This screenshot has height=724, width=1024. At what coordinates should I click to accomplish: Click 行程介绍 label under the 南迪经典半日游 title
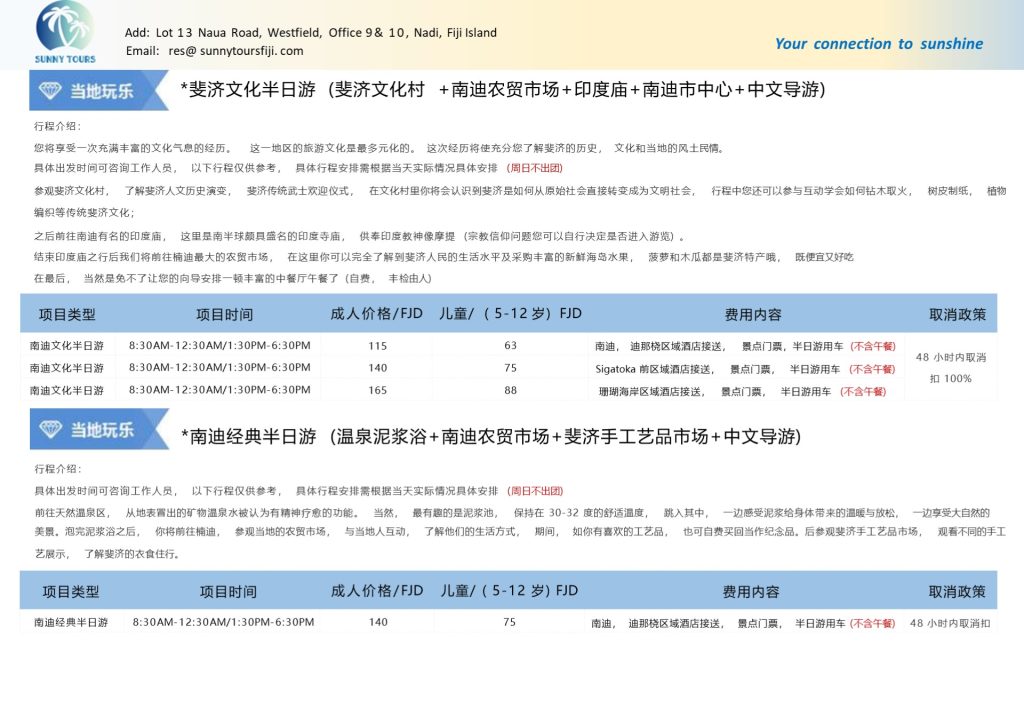(57, 469)
